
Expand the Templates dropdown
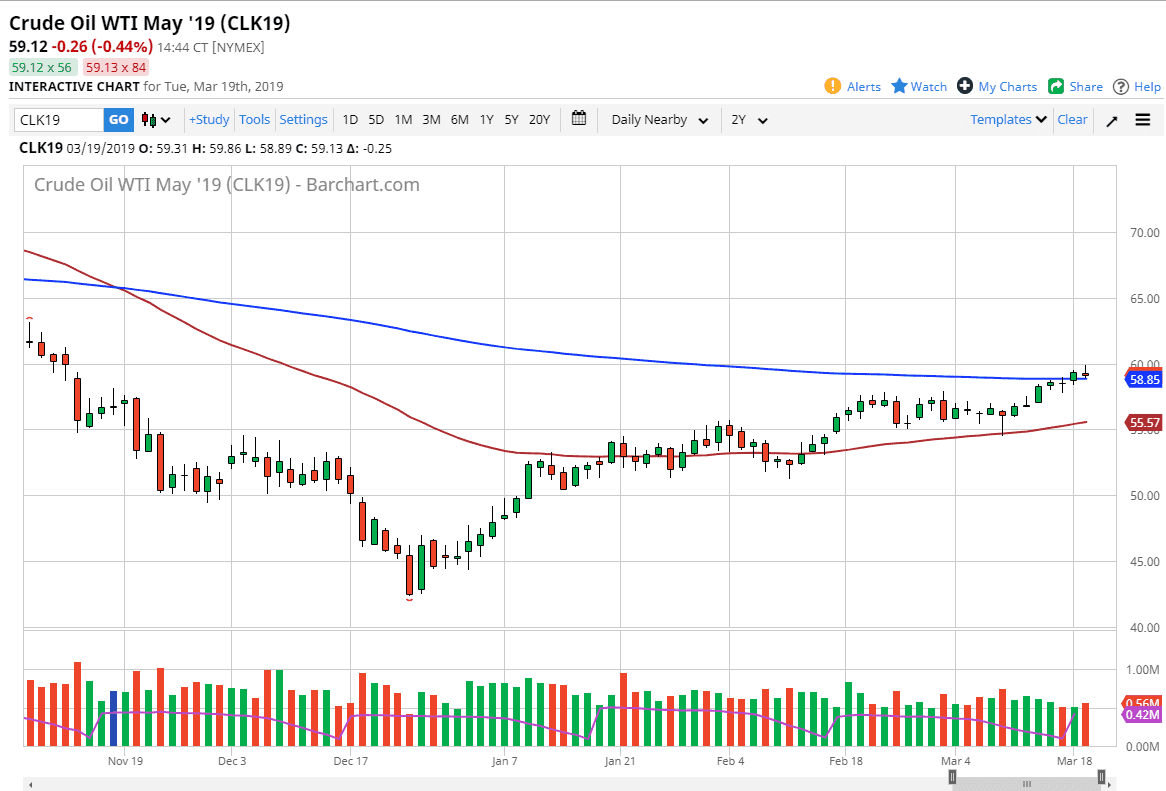[1006, 119]
